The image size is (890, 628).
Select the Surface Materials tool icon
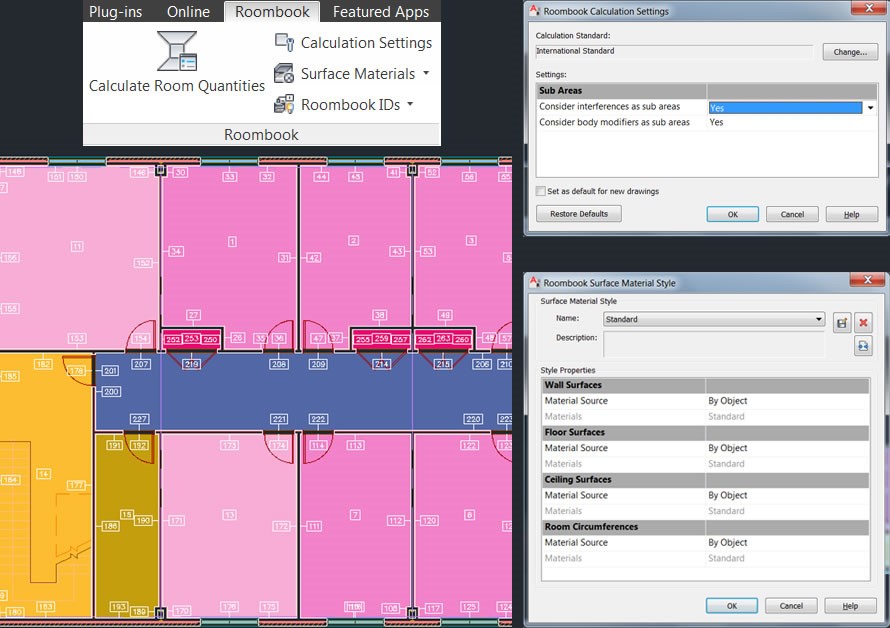[283, 73]
